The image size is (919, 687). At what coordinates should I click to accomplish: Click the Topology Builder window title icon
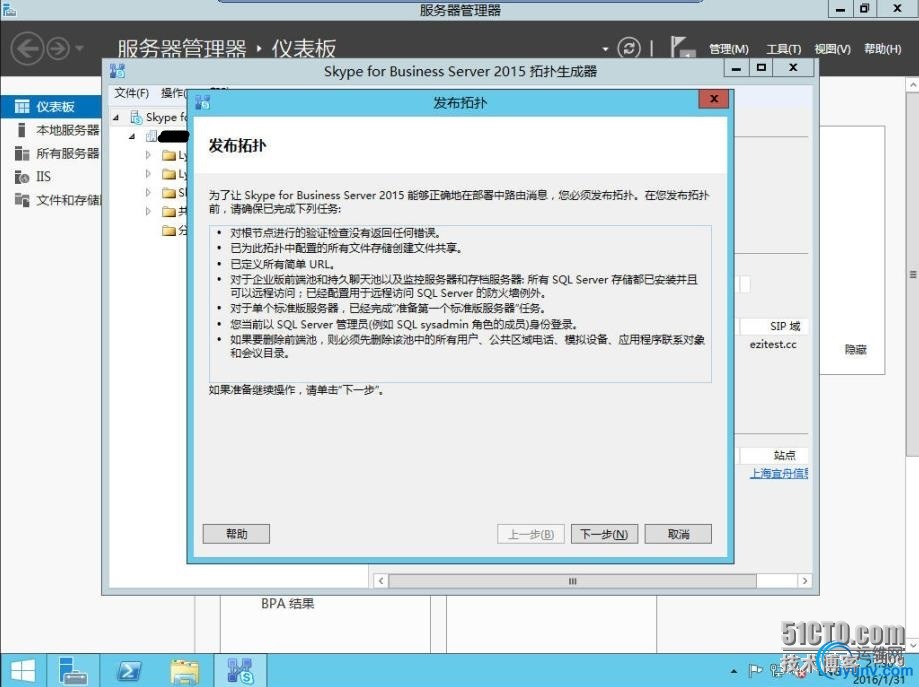pos(117,72)
